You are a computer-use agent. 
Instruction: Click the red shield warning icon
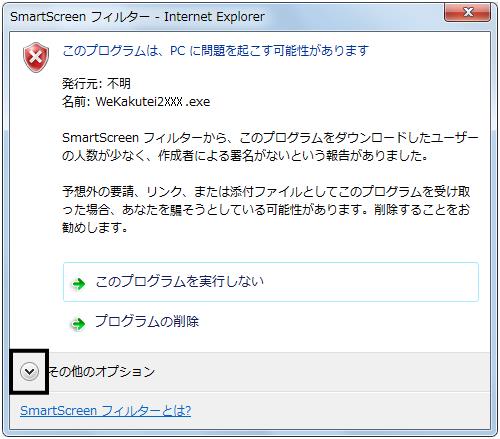(x=36, y=57)
